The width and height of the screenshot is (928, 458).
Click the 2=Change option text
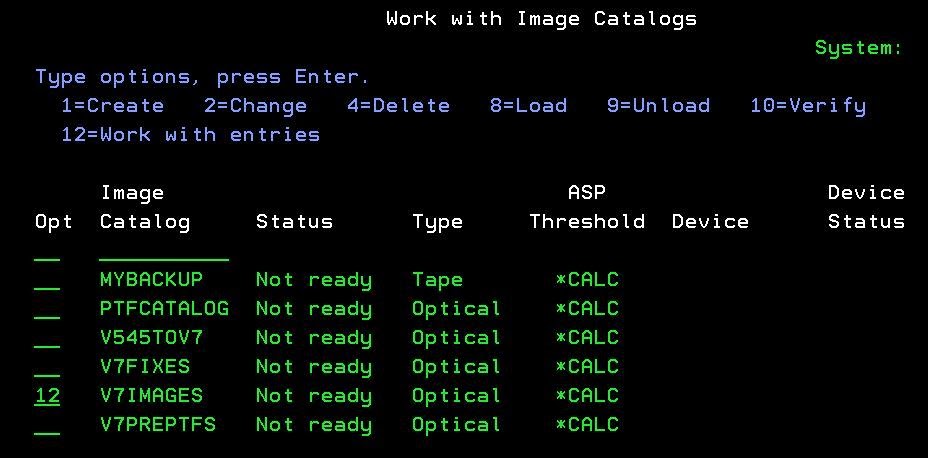255,106
